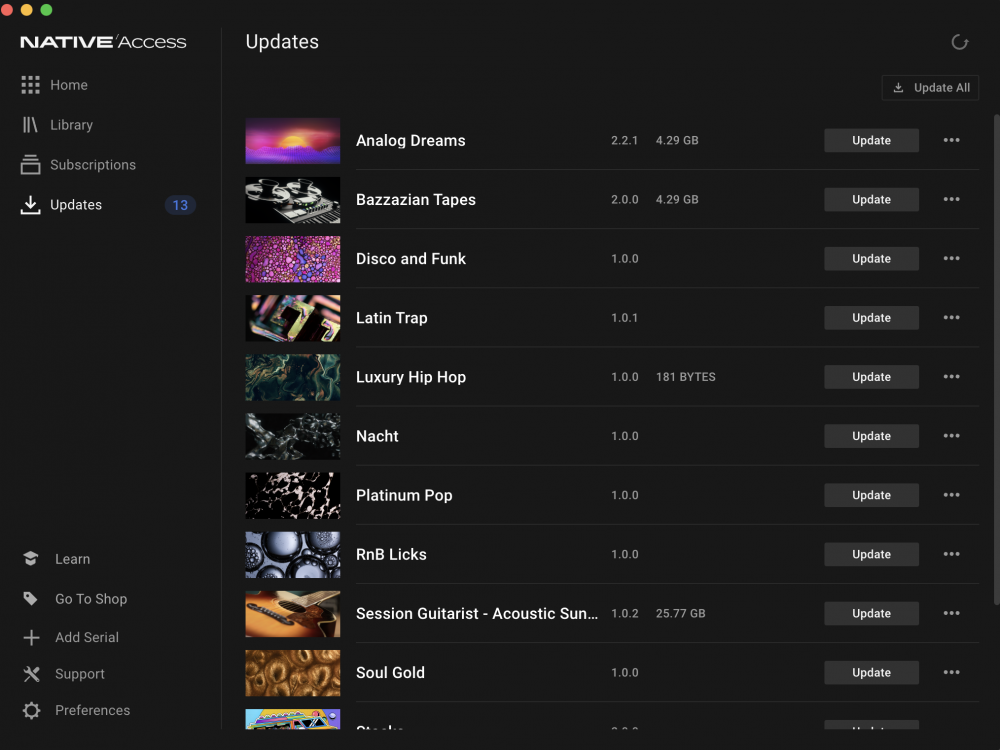This screenshot has height=750, width=1000.
Task: Click the Analog Dreams product name
Action: tap(411, 140)
